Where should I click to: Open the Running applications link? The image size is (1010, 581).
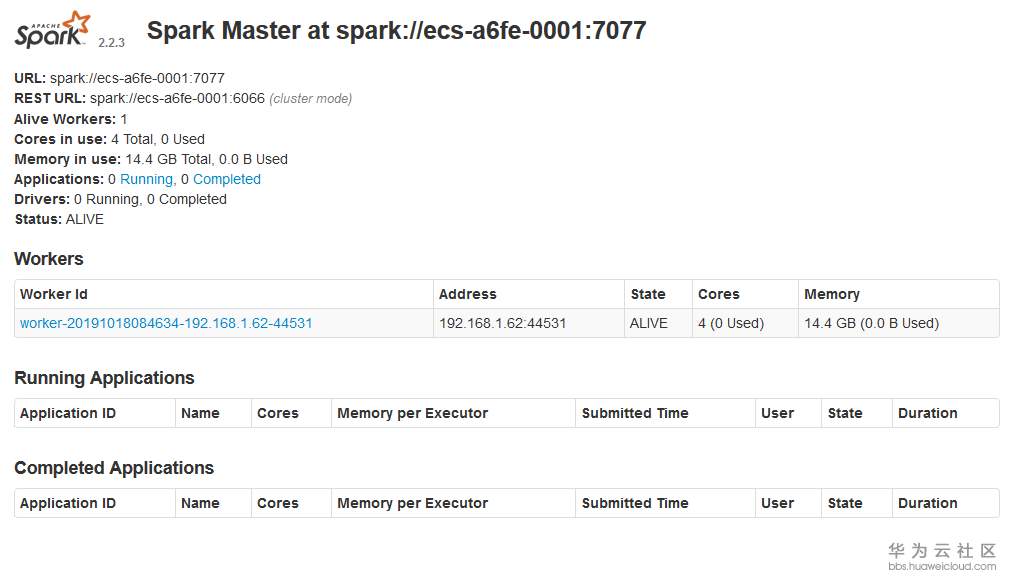coord(146,179)
